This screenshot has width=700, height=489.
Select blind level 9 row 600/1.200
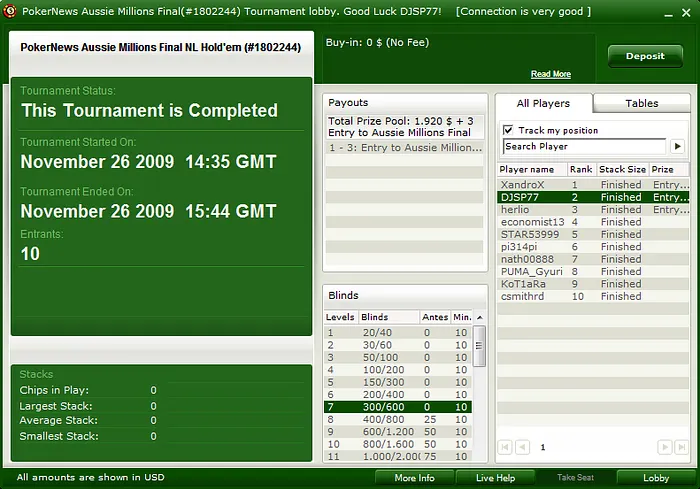(x=398, y=432)
